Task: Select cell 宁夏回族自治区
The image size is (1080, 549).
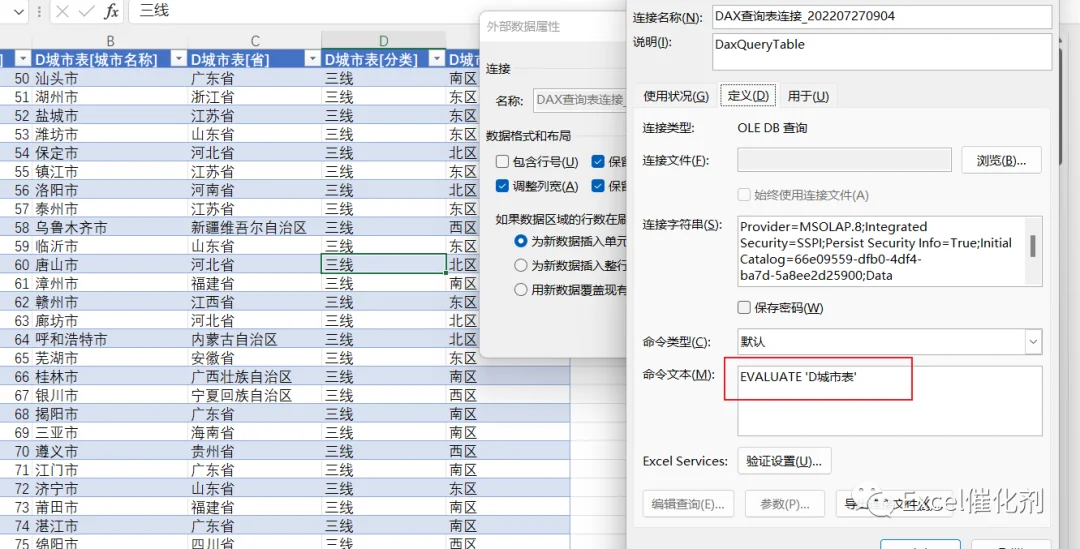Action: (x=255, y=395)
